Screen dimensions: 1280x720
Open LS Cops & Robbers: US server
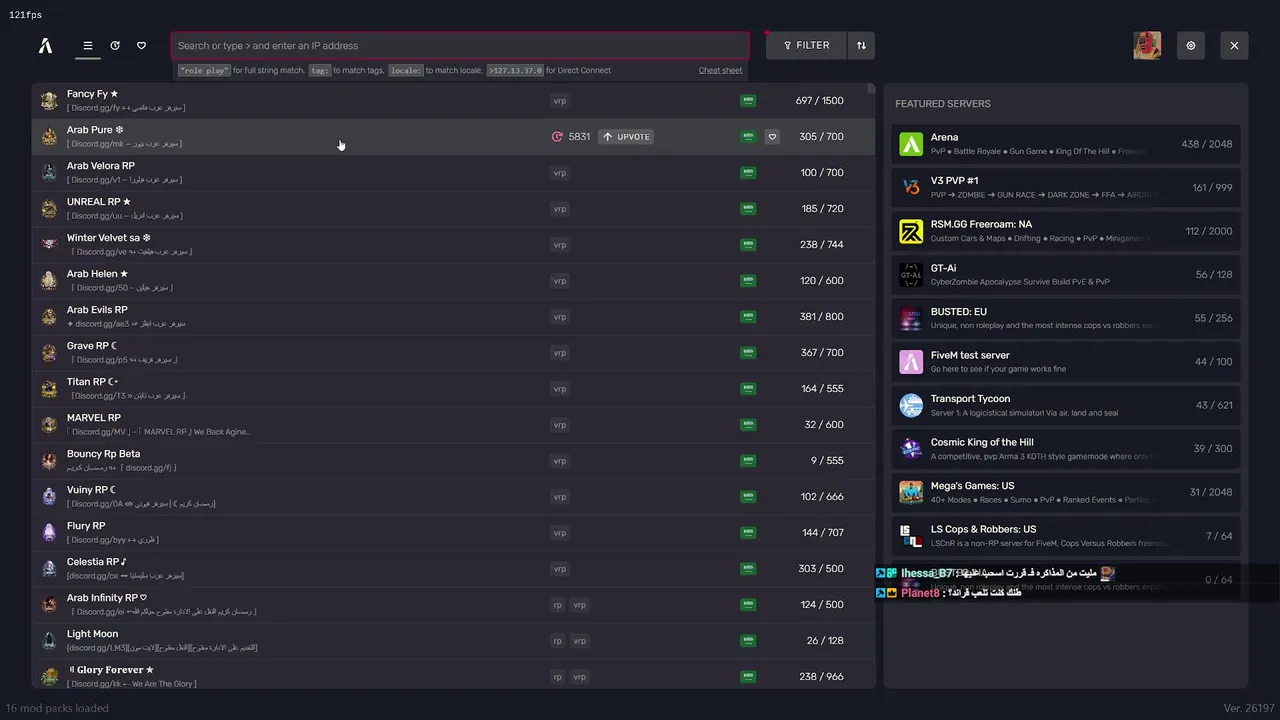click(1066, 535)
